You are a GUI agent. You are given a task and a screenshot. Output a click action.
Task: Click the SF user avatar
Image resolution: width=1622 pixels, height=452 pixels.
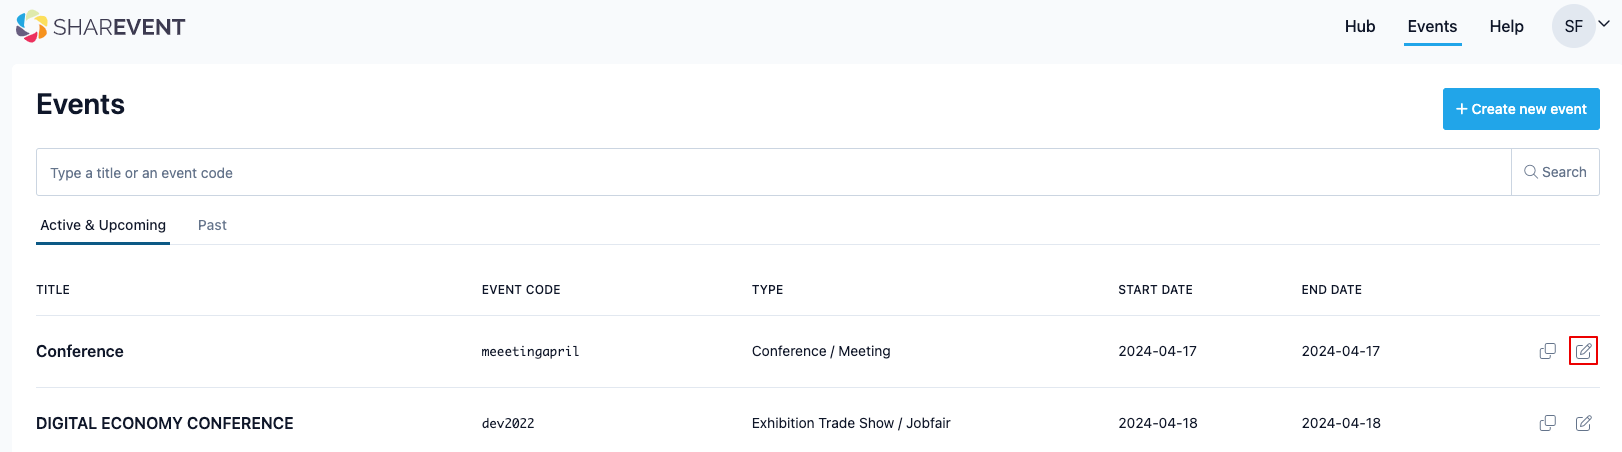1573,26
